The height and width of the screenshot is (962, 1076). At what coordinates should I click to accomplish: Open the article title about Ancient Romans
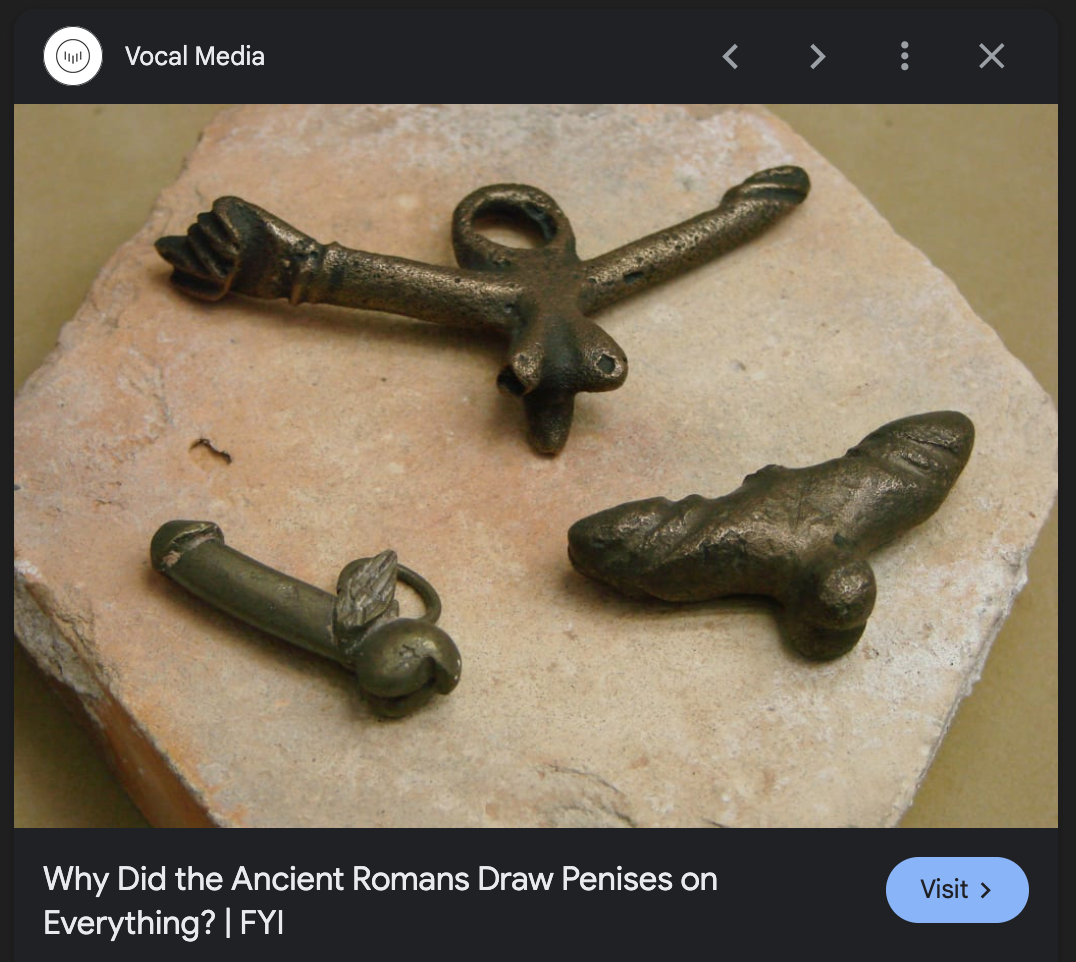[380, 900]
